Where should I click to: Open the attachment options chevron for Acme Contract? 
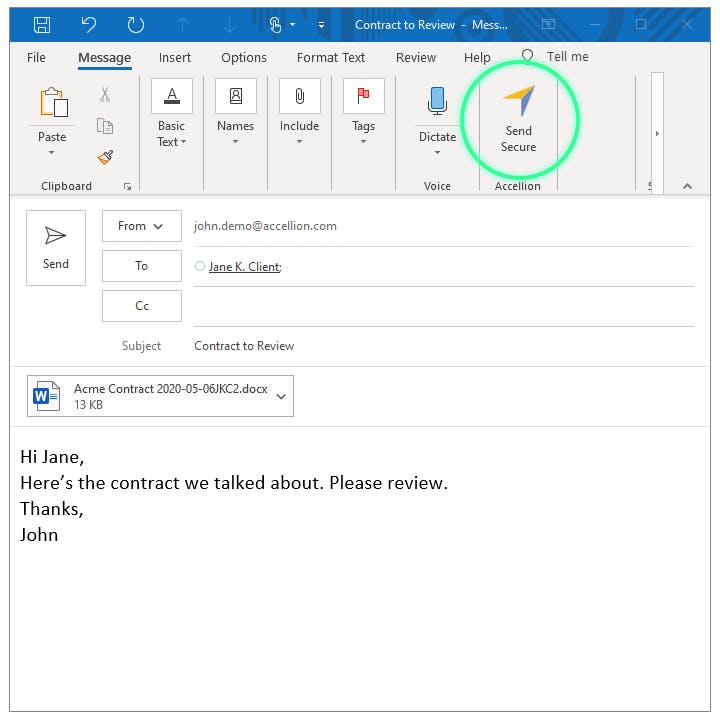(x=281, y=396)
